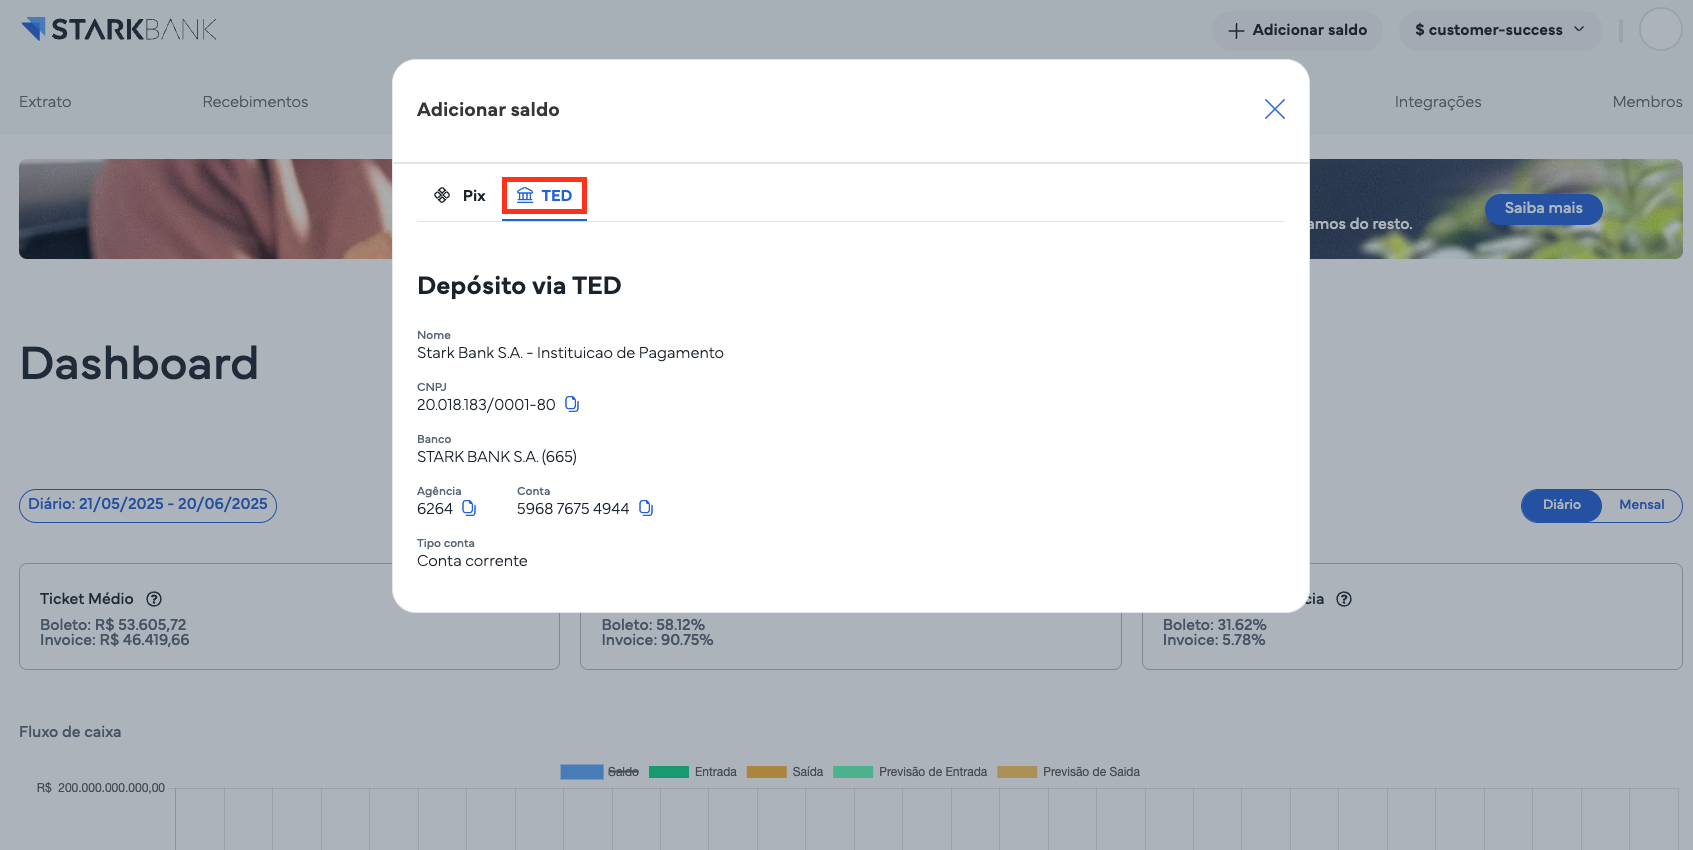Copy the Conta account number
Image resolution: width=1693 pixels, height=850 pixels.
click(x=646, y=508)
